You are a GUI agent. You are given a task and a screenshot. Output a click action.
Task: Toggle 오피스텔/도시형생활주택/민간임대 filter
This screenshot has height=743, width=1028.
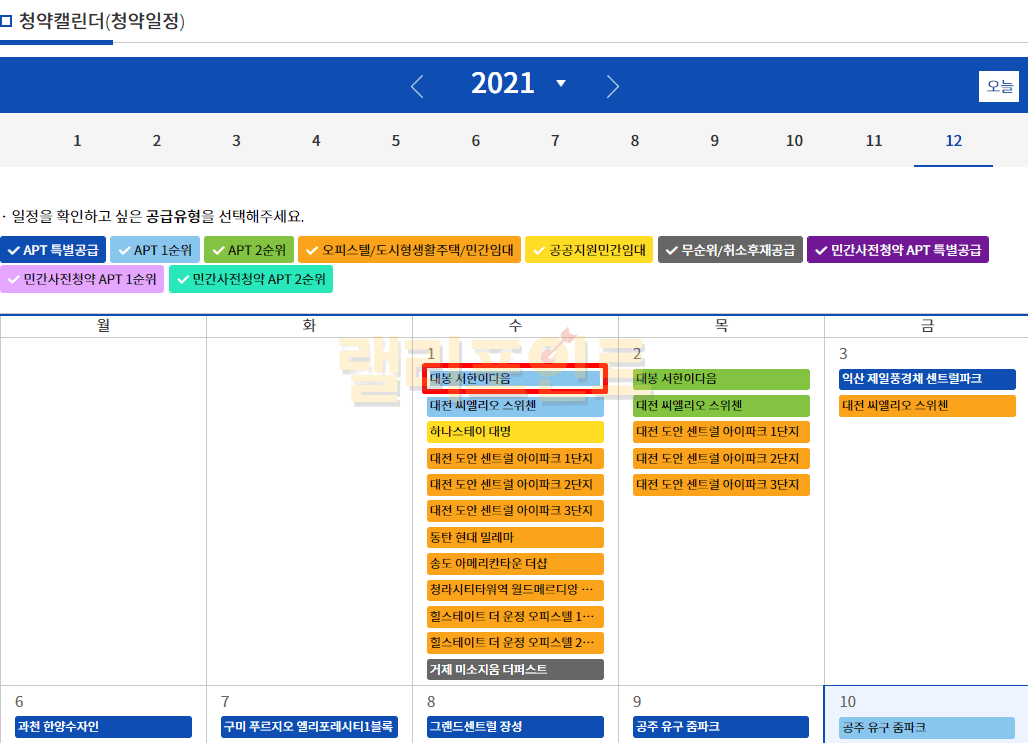click(409, 250)
